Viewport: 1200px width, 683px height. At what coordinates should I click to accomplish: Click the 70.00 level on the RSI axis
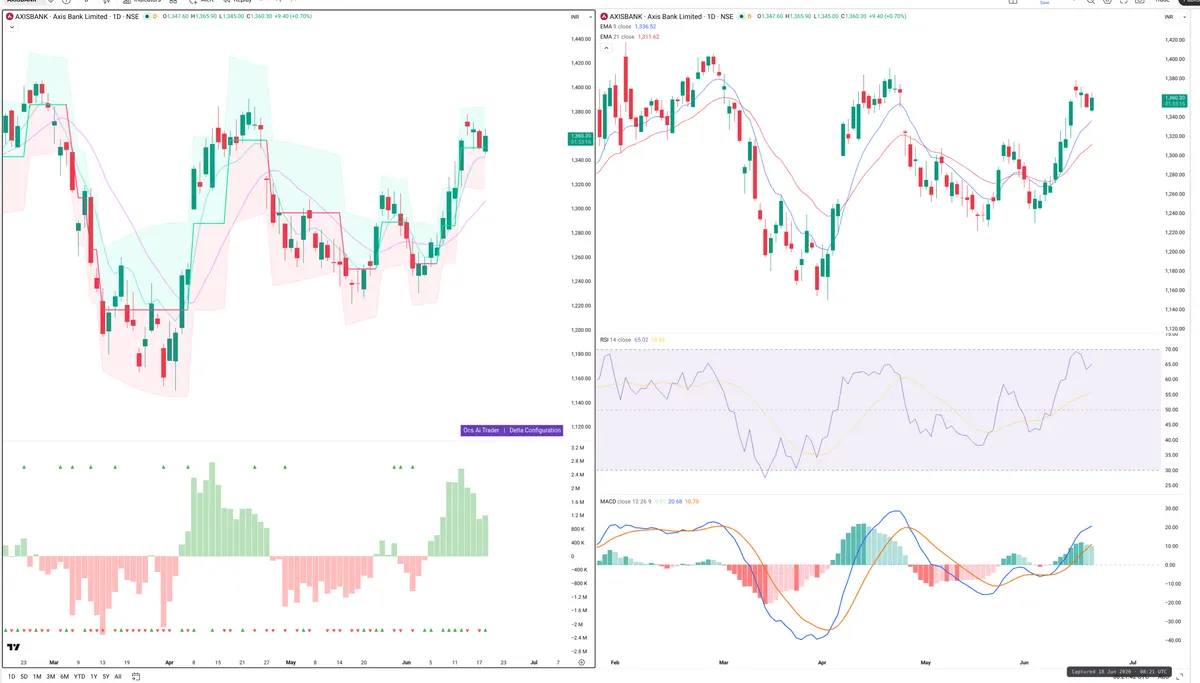point(1172,349)
